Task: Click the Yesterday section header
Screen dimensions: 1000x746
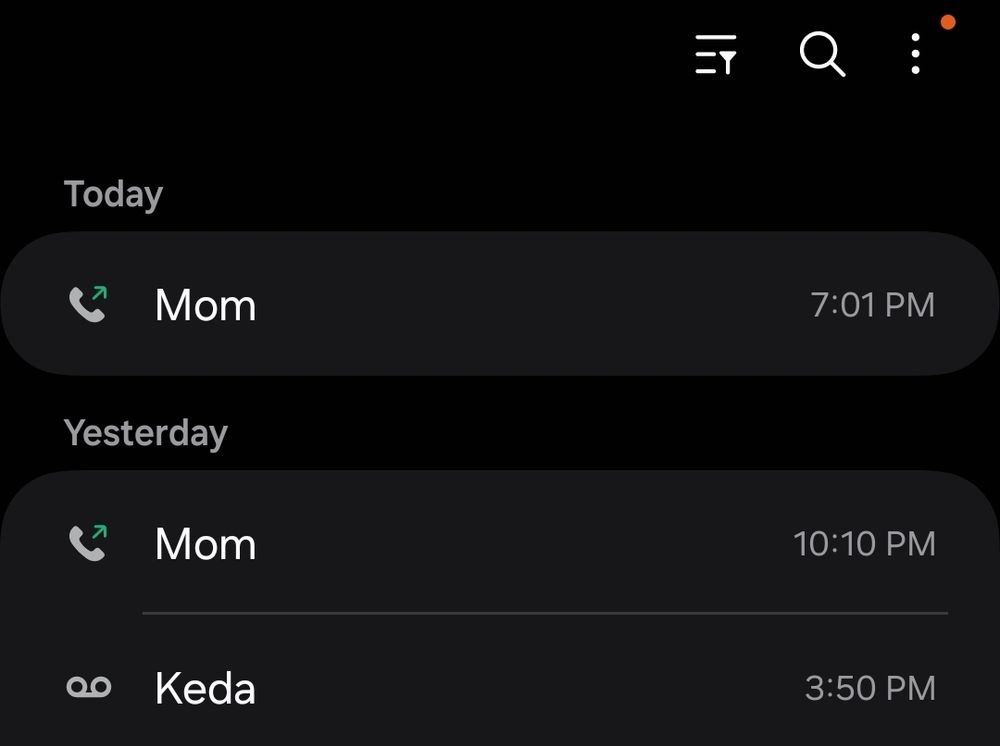Action: [x=146, y=433]
